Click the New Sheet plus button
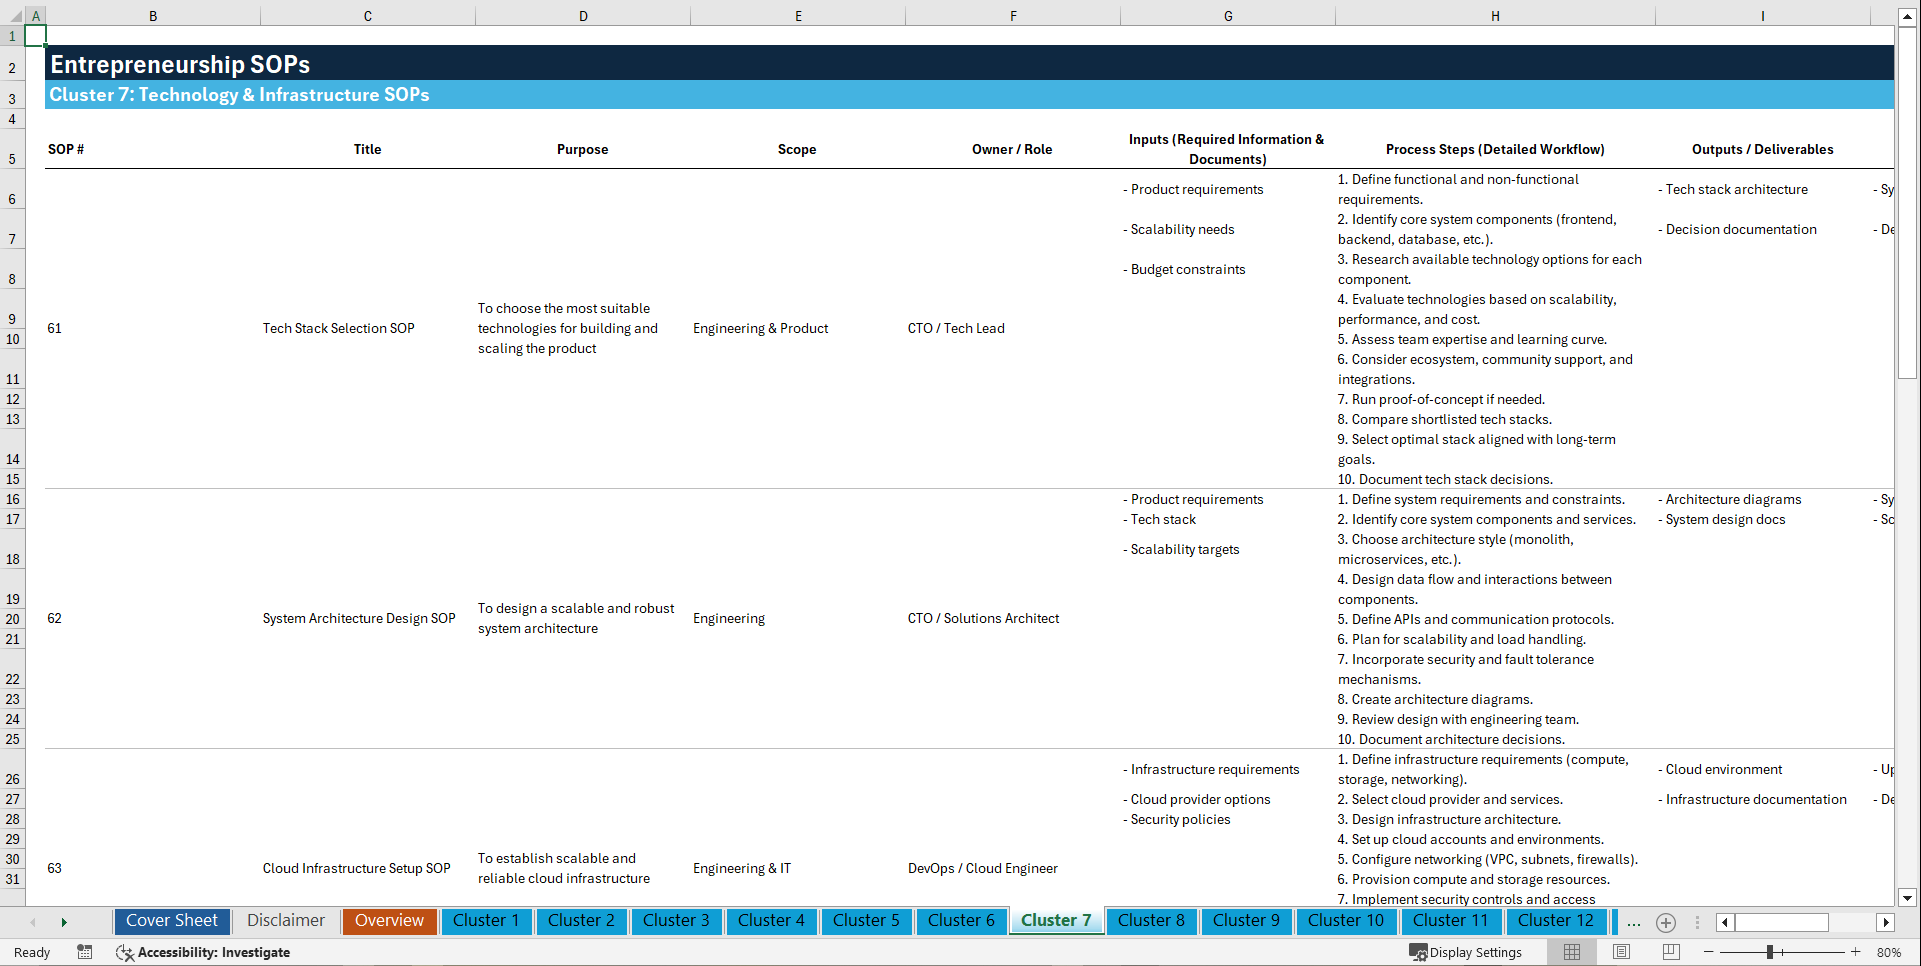The height and width of the screenshot is (966, 1921). click(x=1666, y=922)
